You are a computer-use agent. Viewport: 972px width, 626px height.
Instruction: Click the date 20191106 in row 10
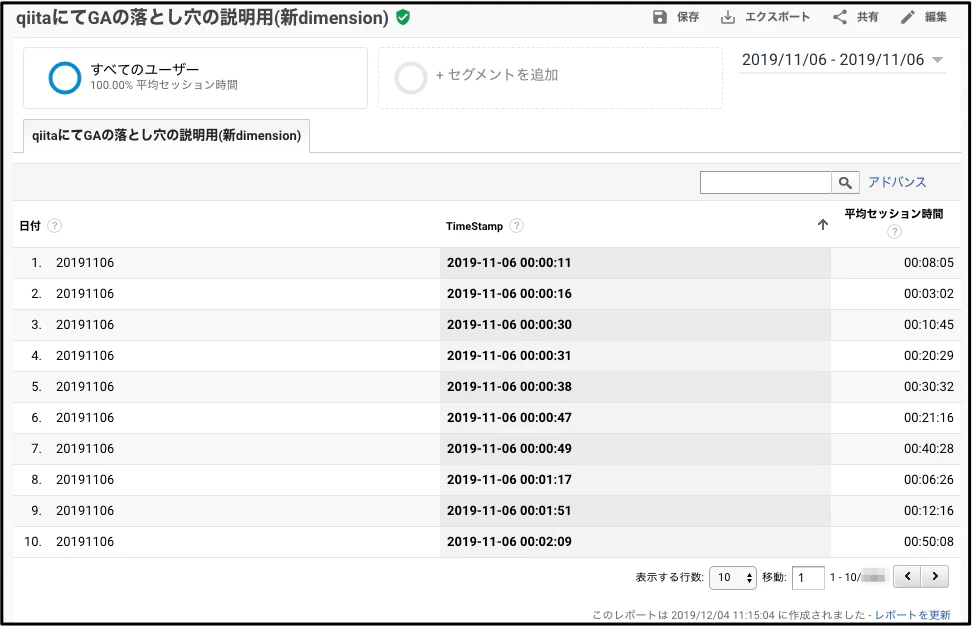point(85,542)
